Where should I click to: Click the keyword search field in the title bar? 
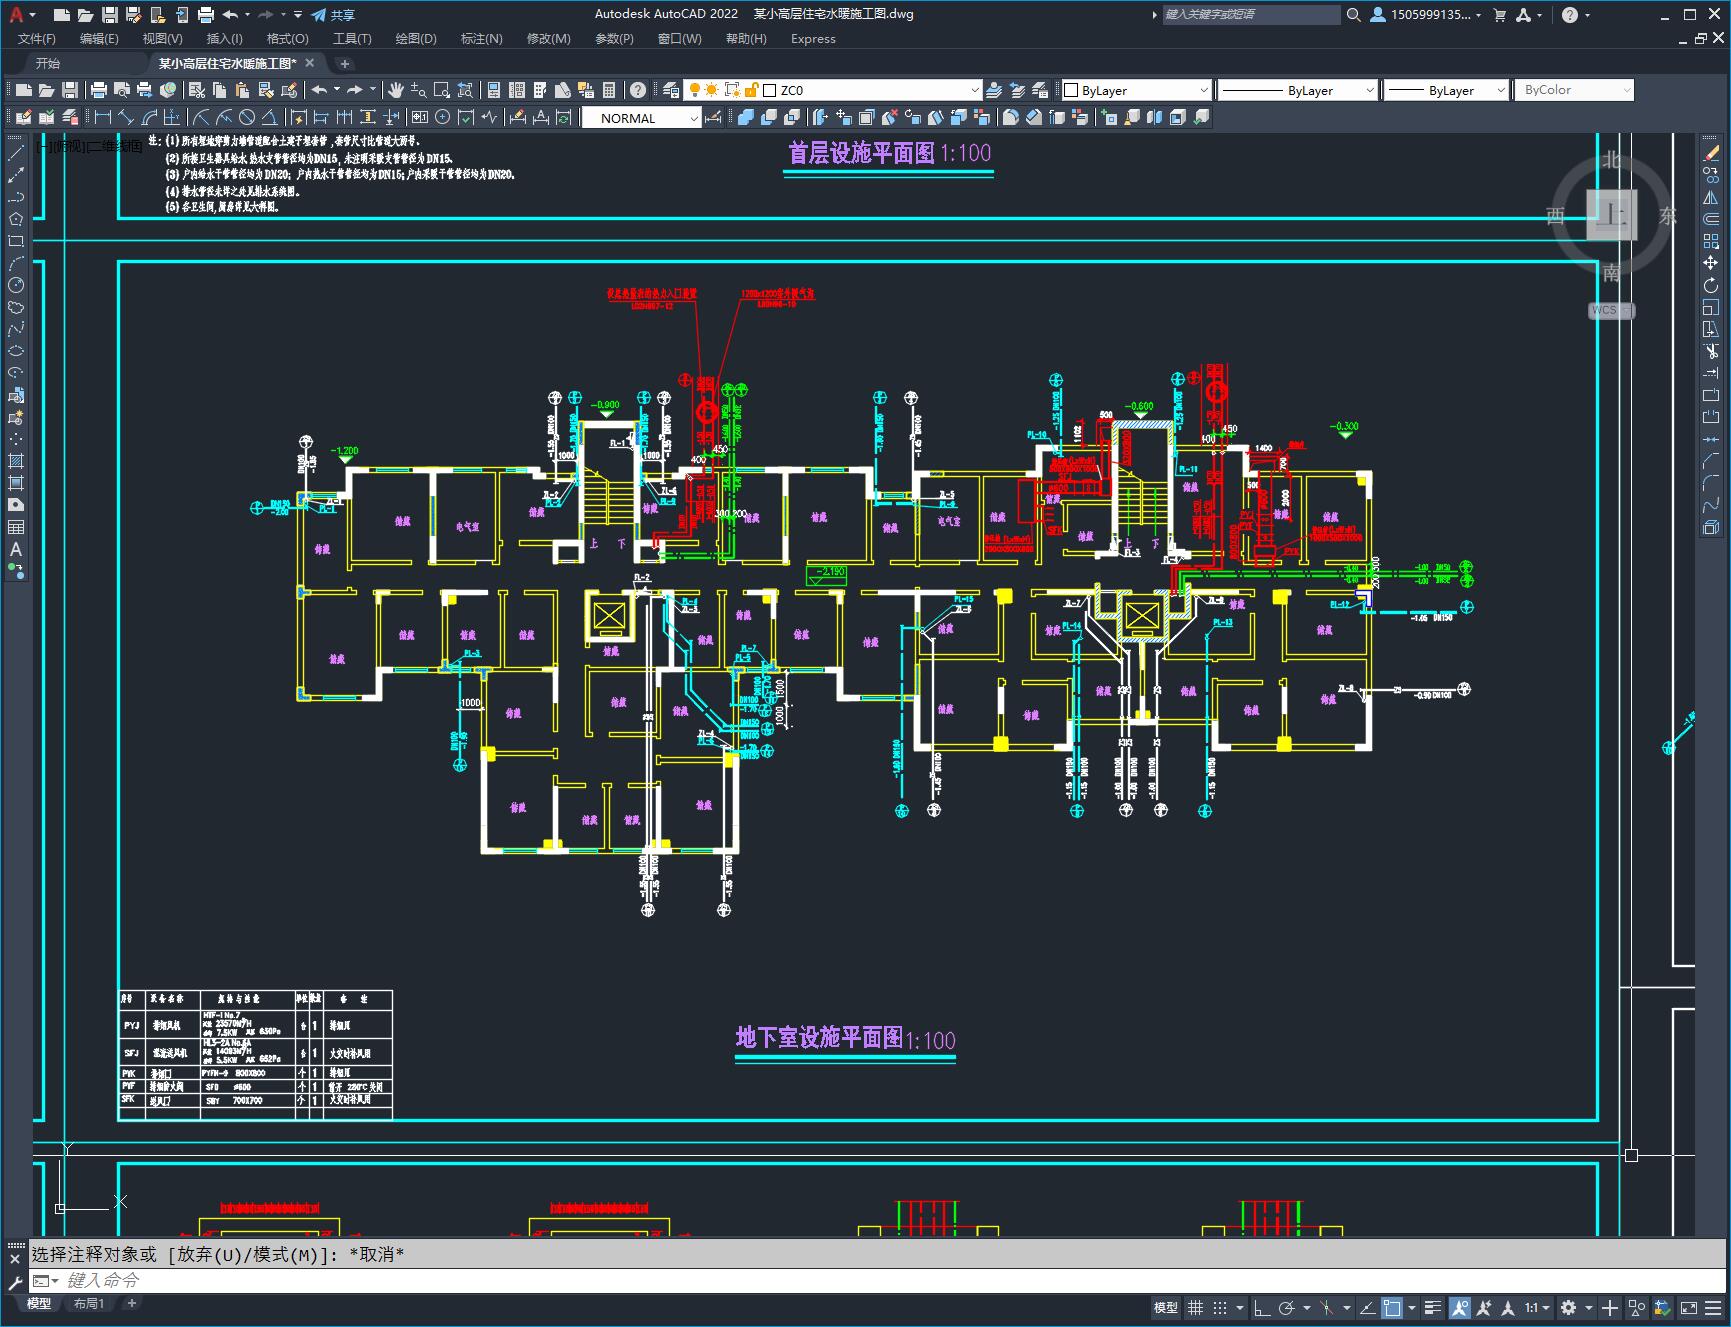1250,15
